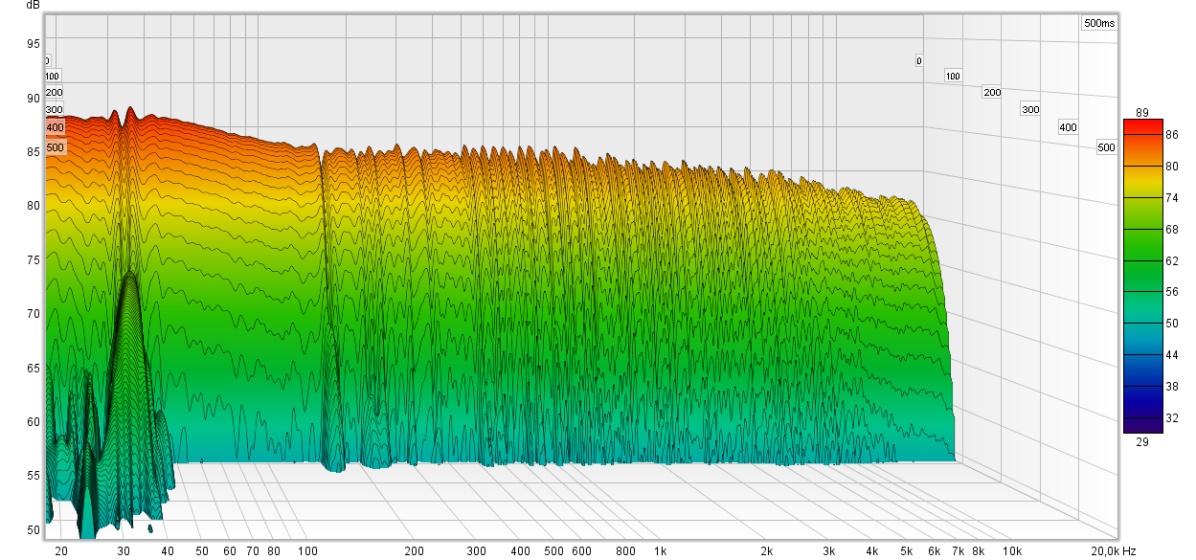Click the 300 time slice label on the left

pos(53,110)
